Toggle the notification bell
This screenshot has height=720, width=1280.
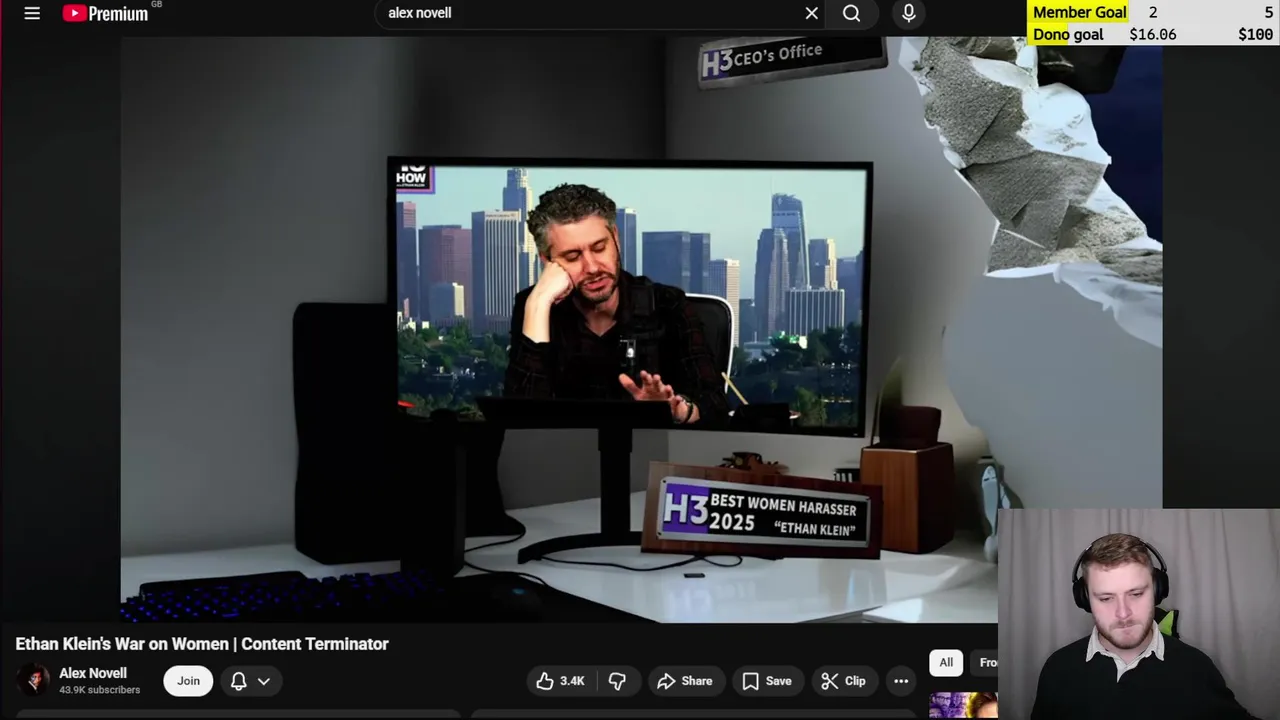pyautogui.click(x=238, y=681)
